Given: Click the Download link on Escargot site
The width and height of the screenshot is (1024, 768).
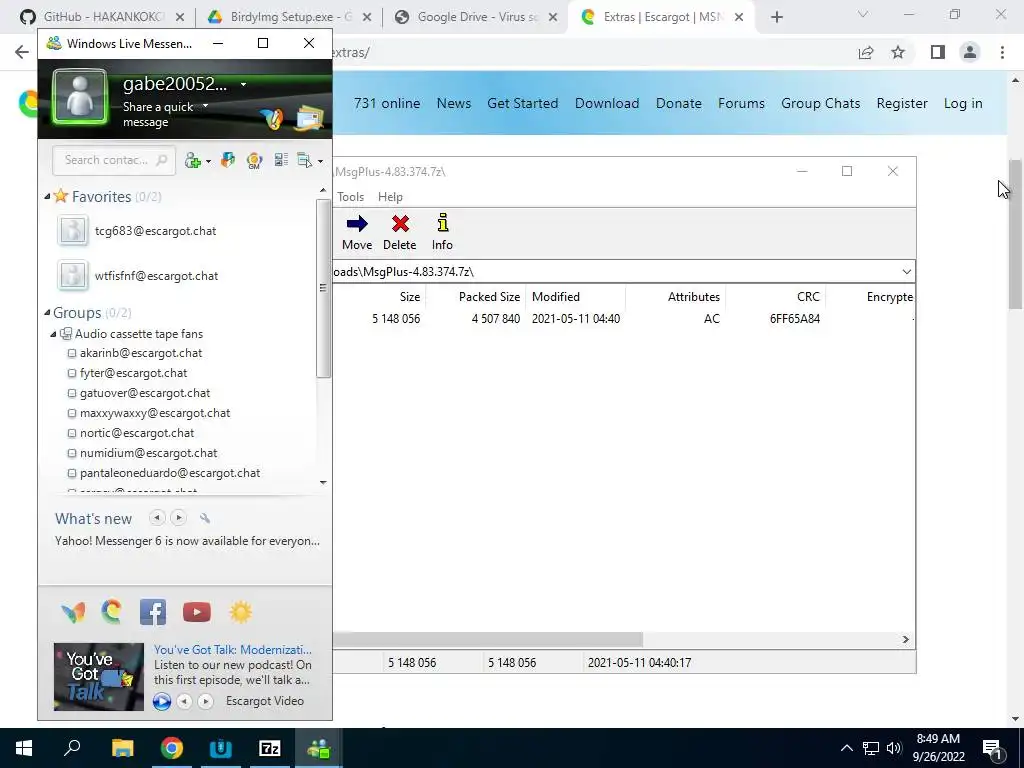Looking at the screenshot, I should click(607, 103).
